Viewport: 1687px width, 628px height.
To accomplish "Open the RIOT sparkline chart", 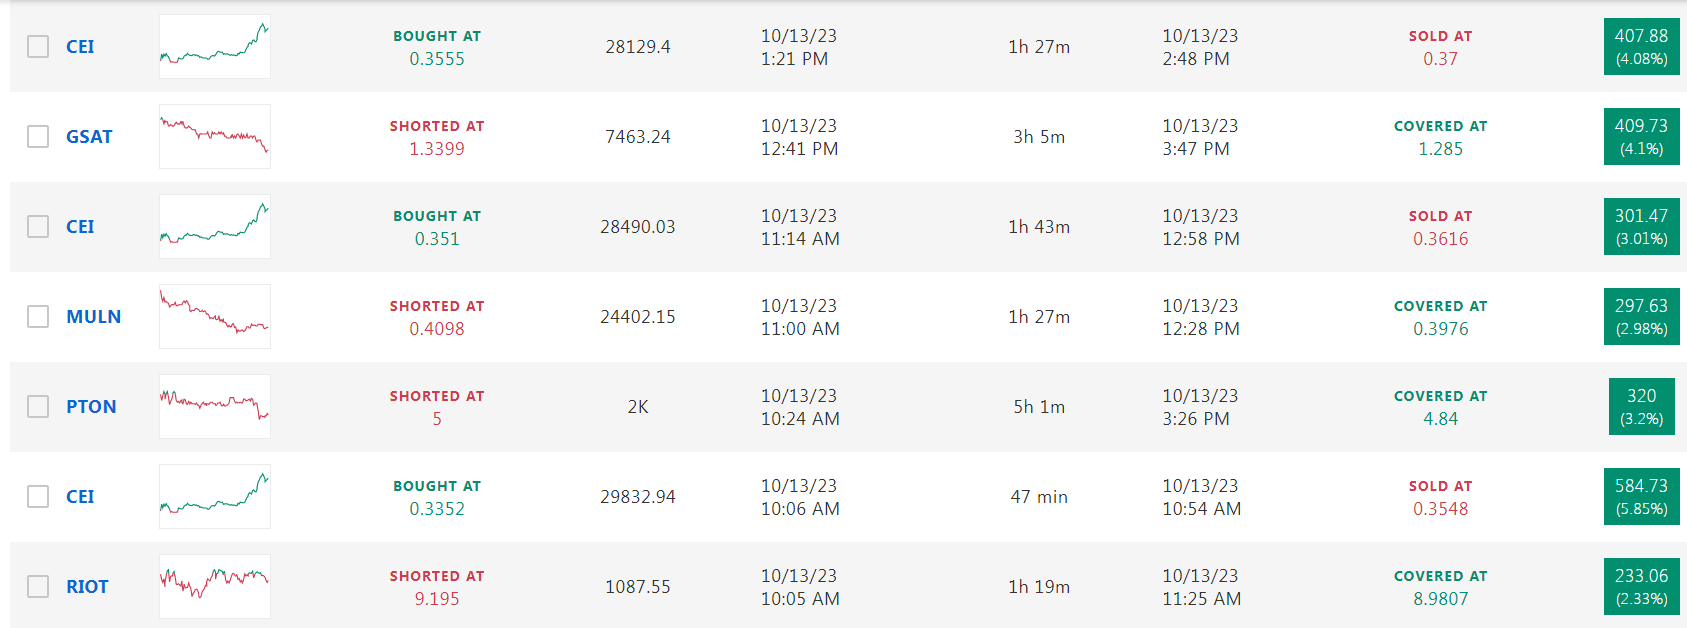I will [214, 586].
